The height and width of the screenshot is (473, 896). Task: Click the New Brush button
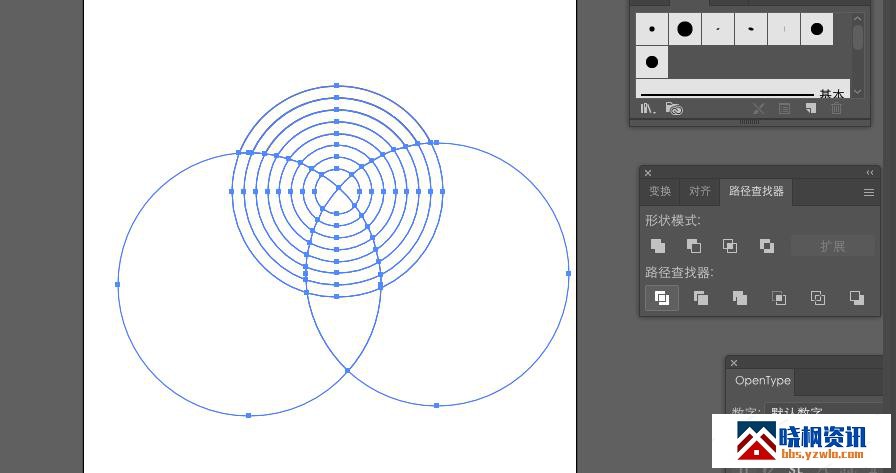tap(811, 108)
